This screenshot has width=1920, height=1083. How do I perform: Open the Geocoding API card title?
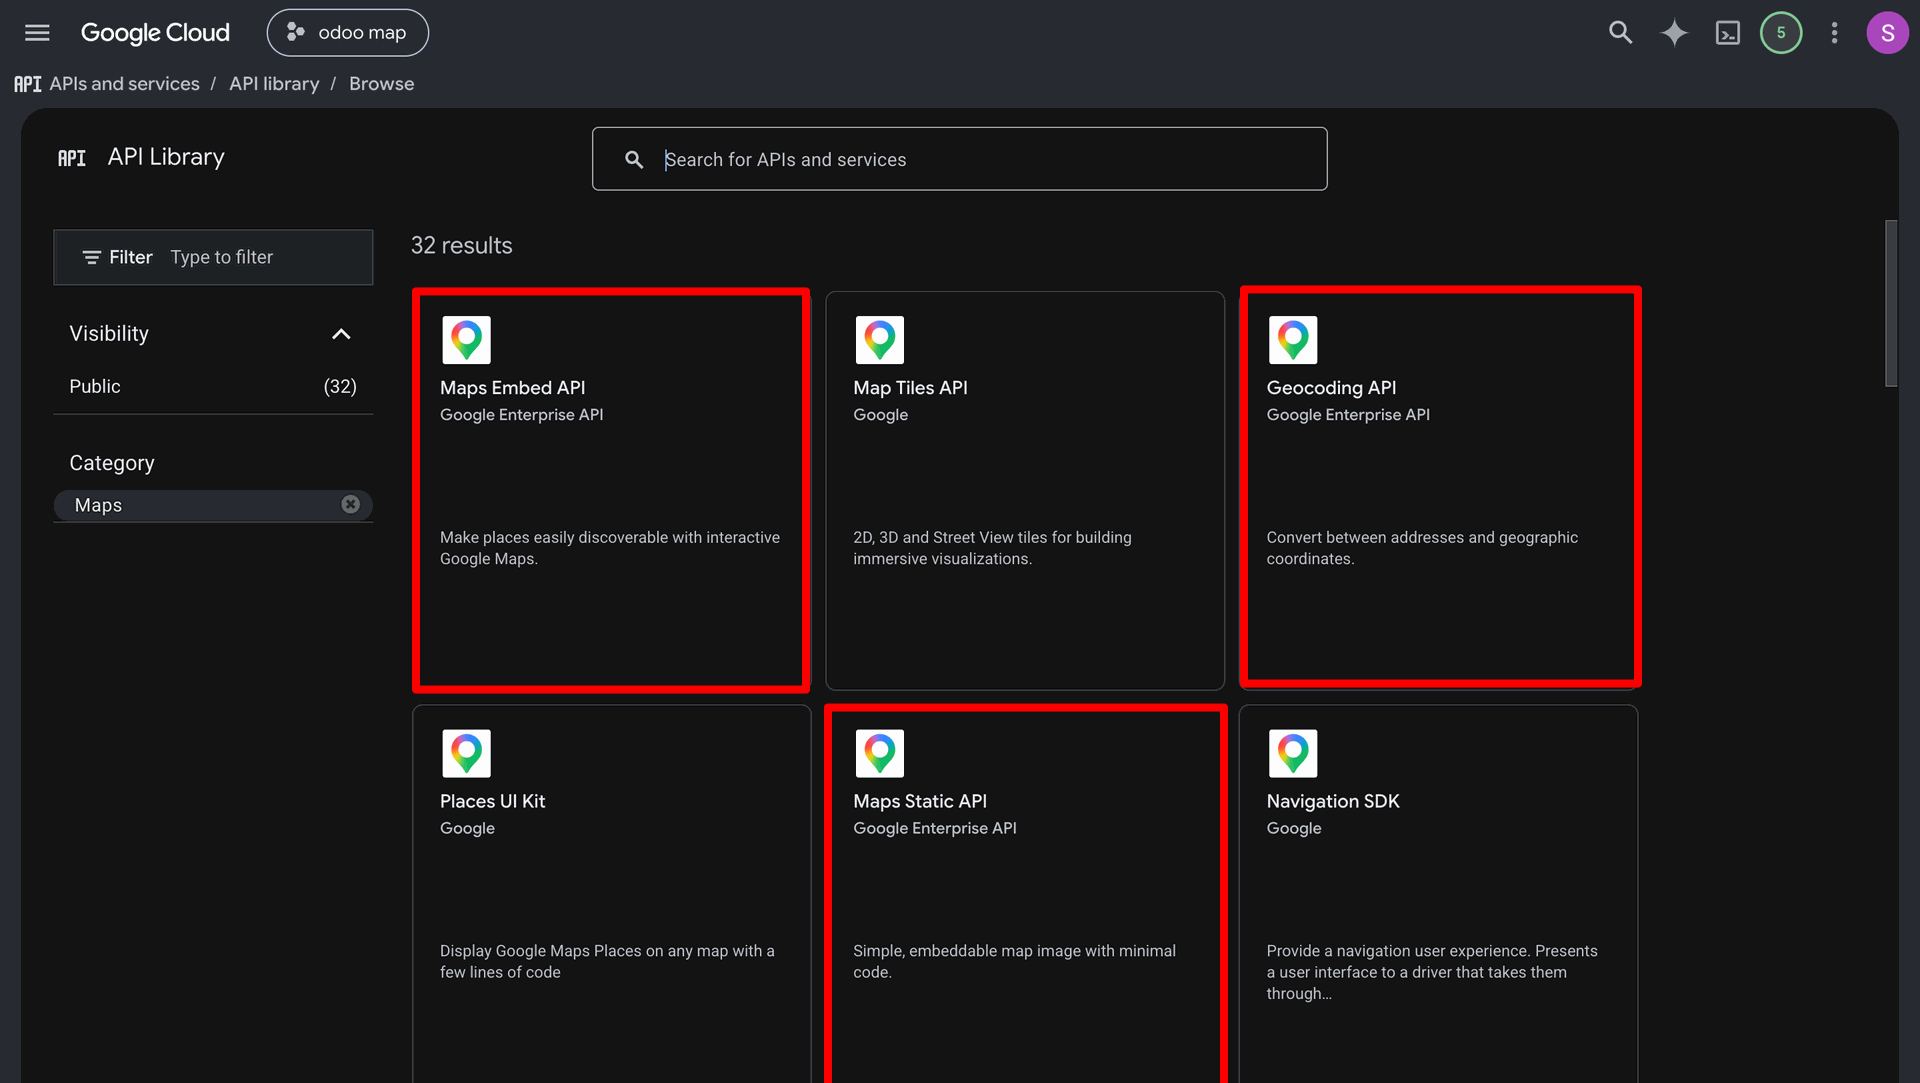click(x=1331, y=388)
